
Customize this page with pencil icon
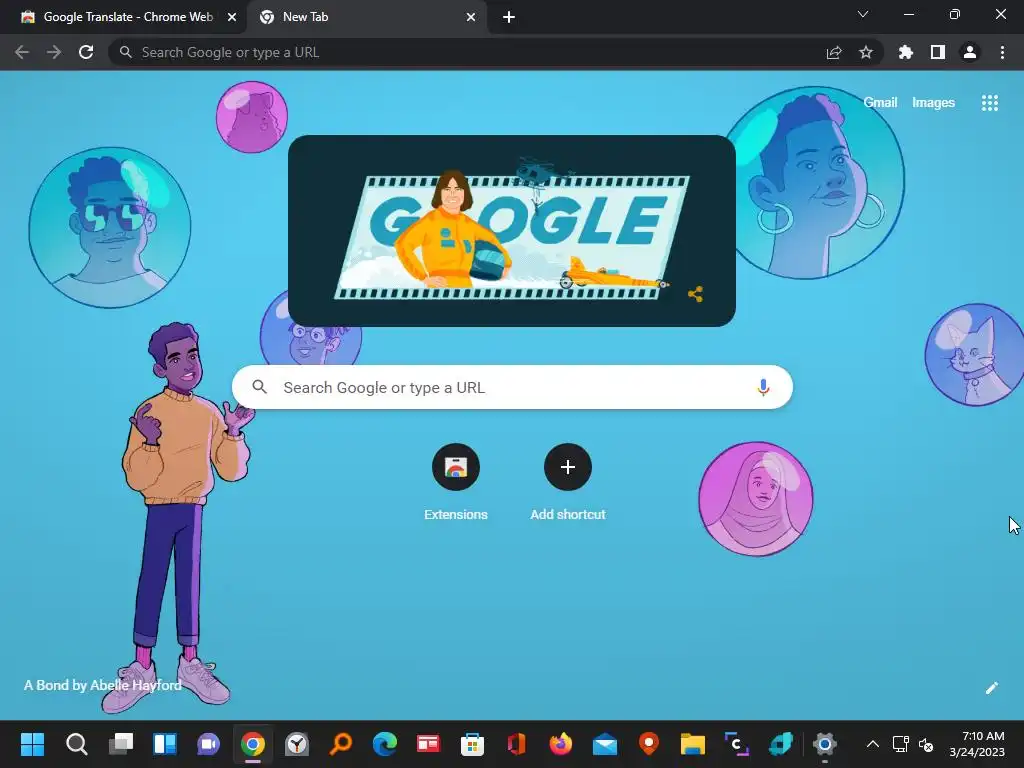991,688
